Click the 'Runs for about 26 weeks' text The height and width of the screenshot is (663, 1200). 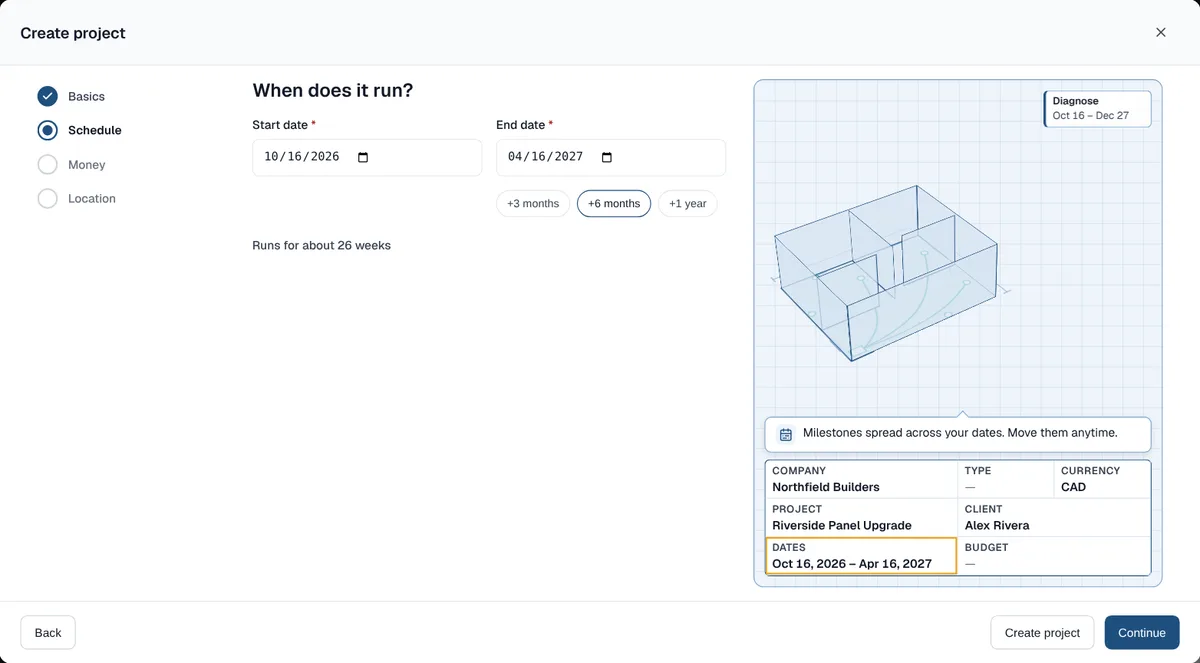coord(321,245)
